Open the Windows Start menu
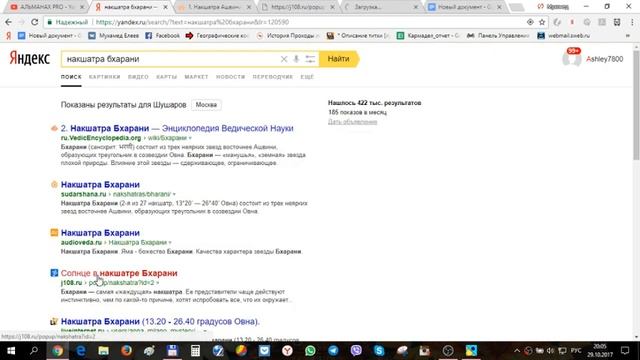Viewport: 640px width, 360px height. pos(11,351)
